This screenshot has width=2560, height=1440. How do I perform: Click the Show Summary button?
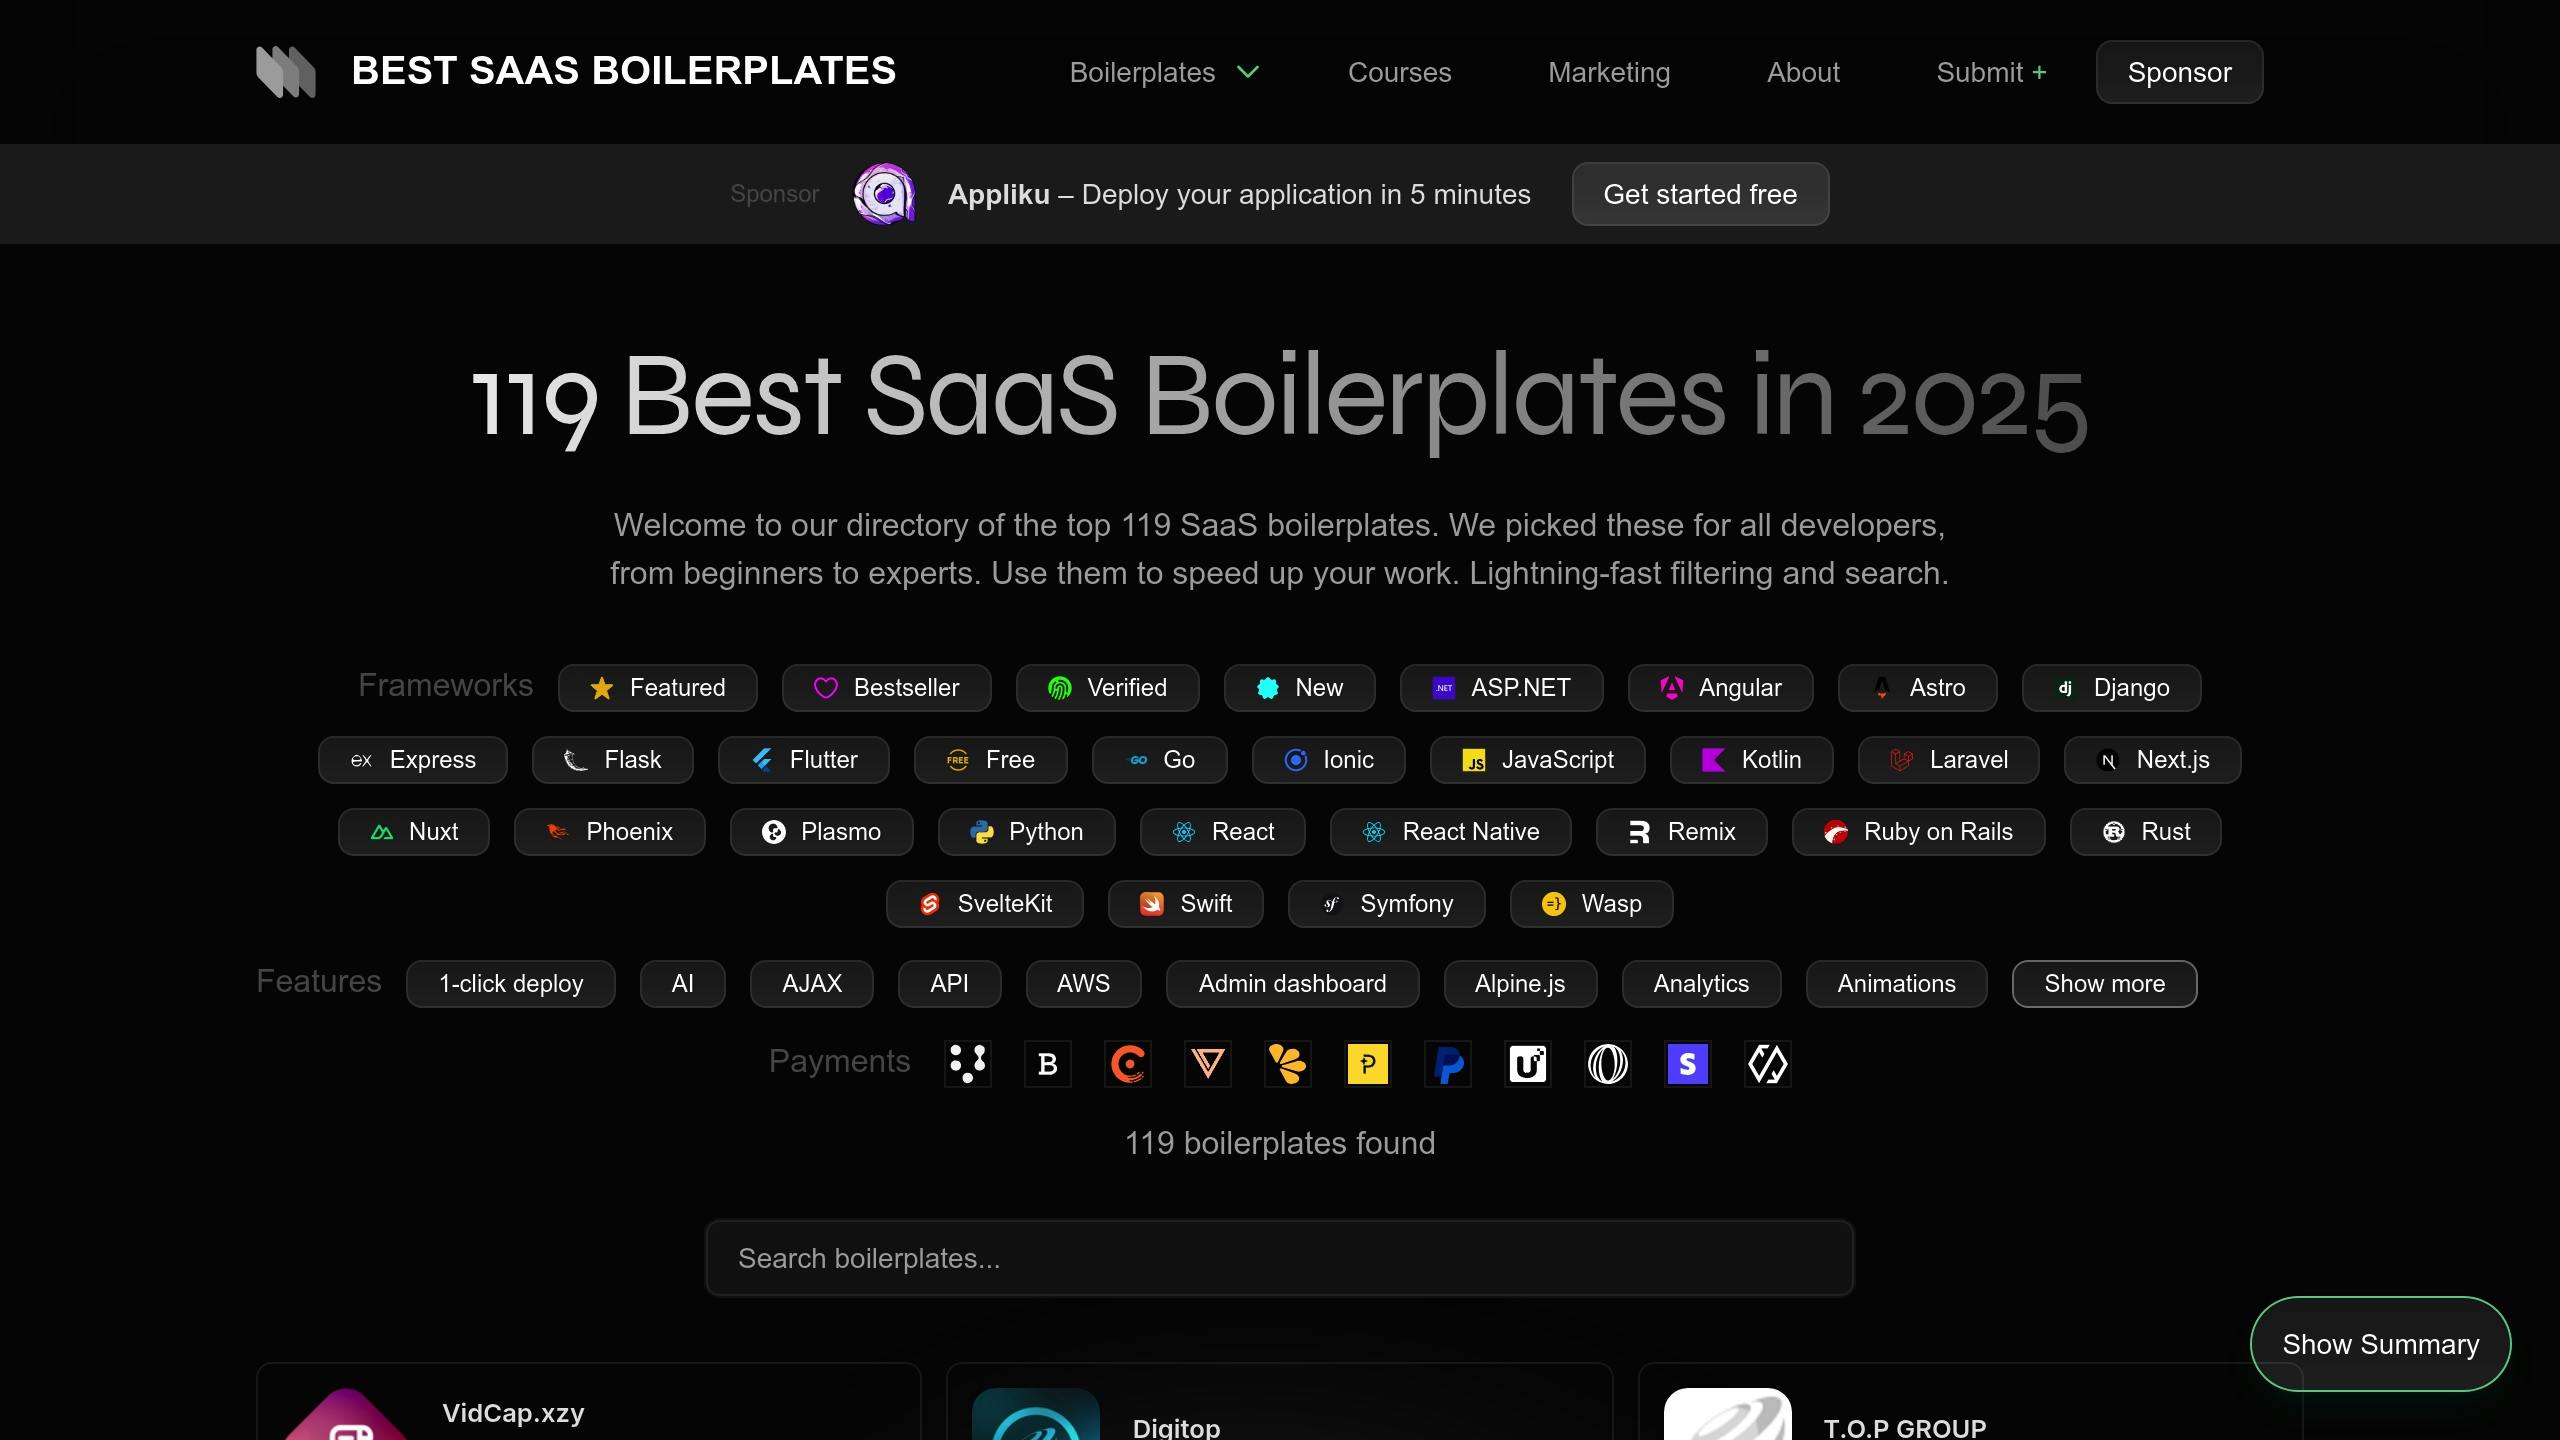(x=2380, y=1344)
